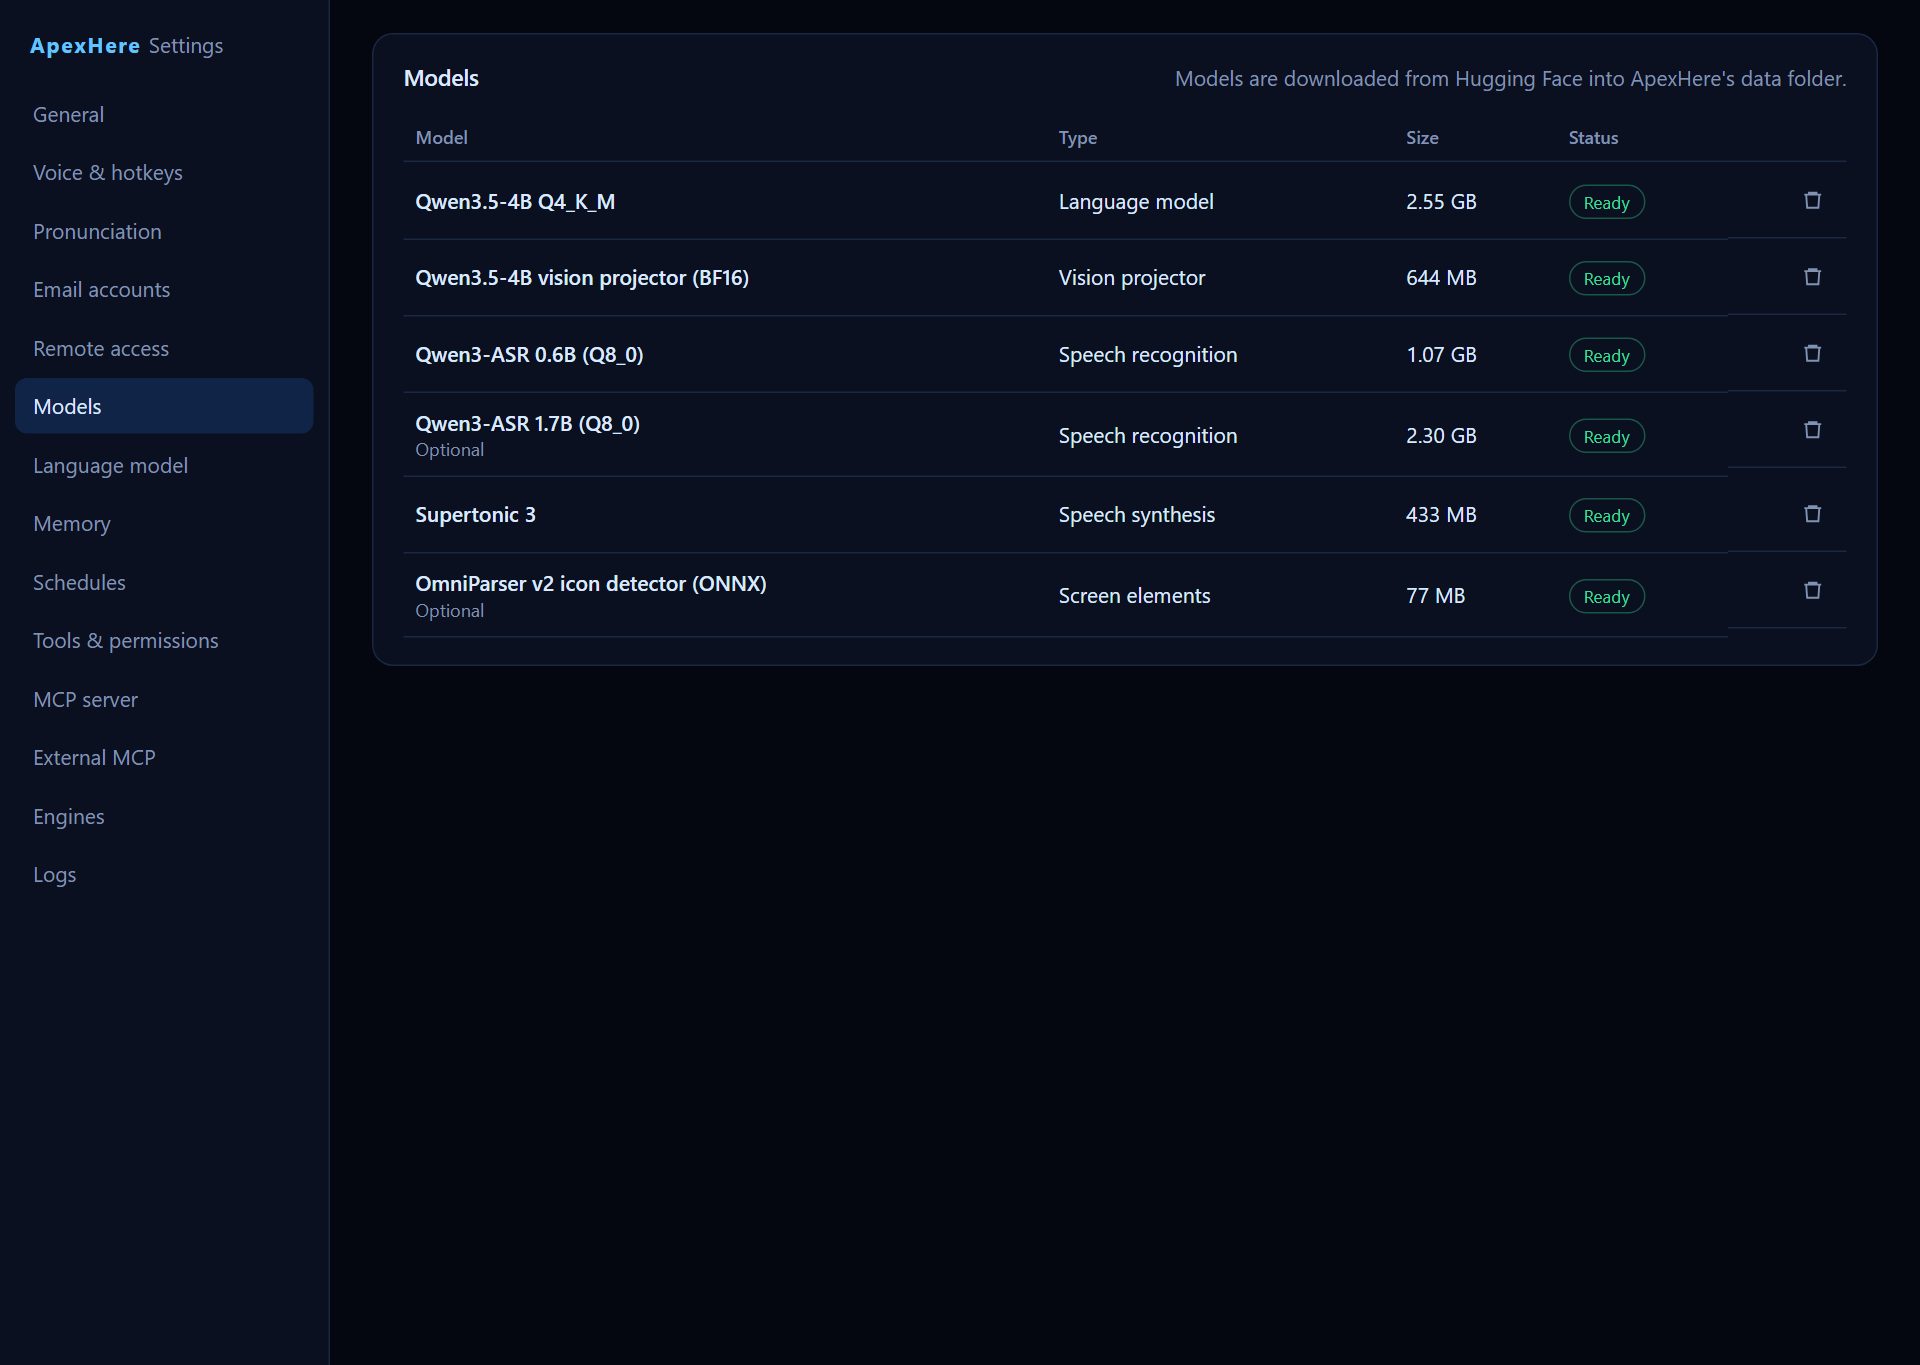
Task: Go to MCP server settings
Action: tap(164, 699)
